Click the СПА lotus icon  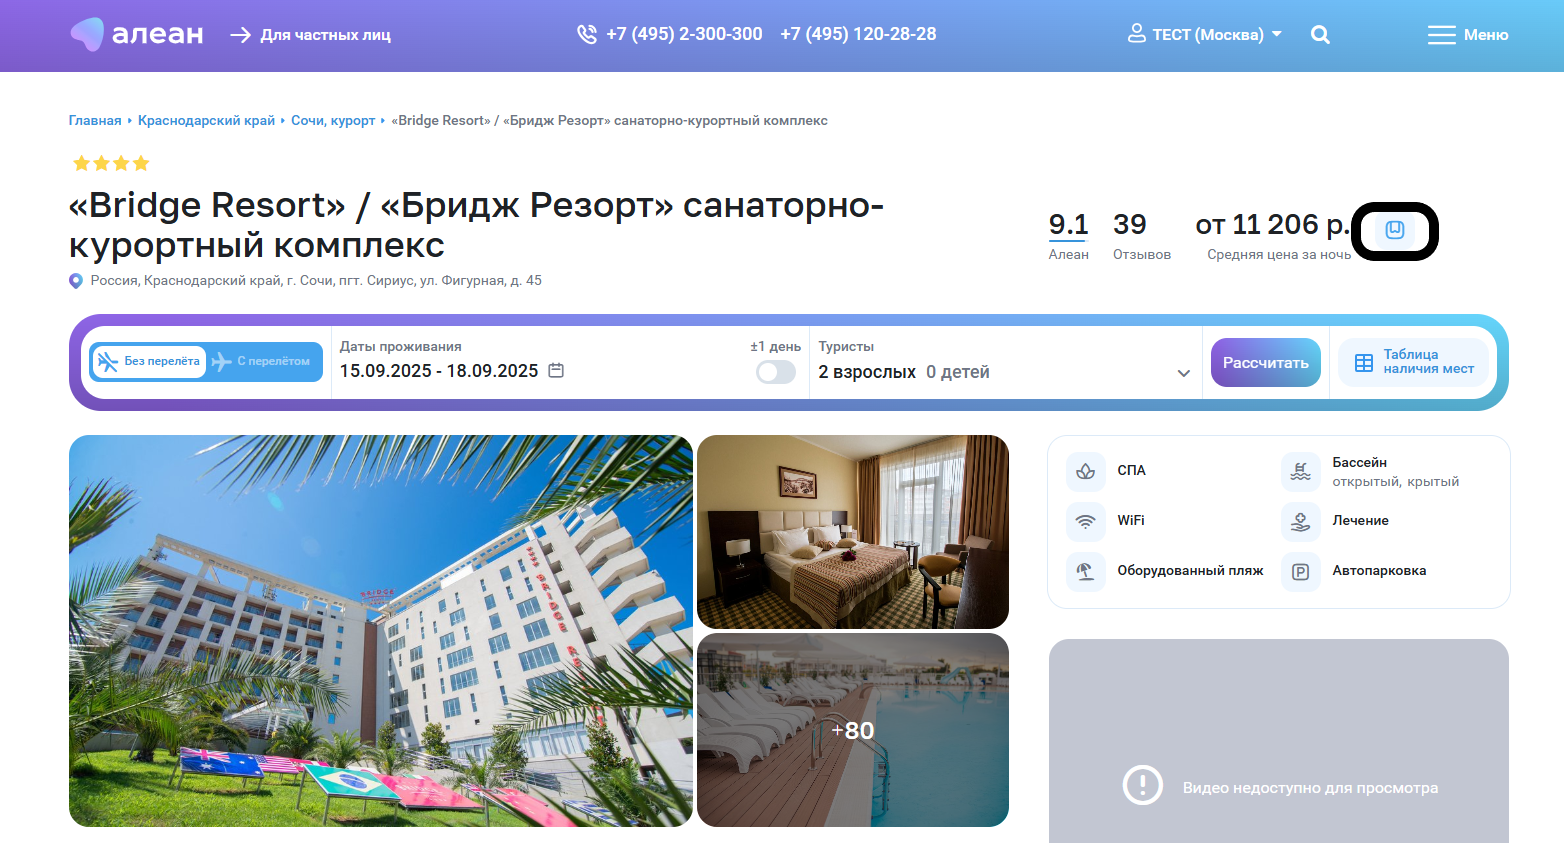pyautogui.click(x=1085, y=470)
